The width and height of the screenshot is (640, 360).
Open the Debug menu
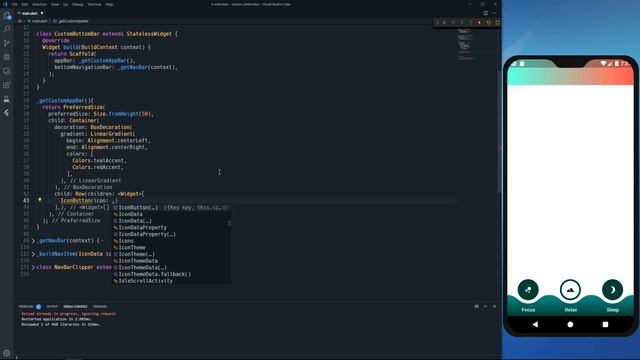point(78,4)
